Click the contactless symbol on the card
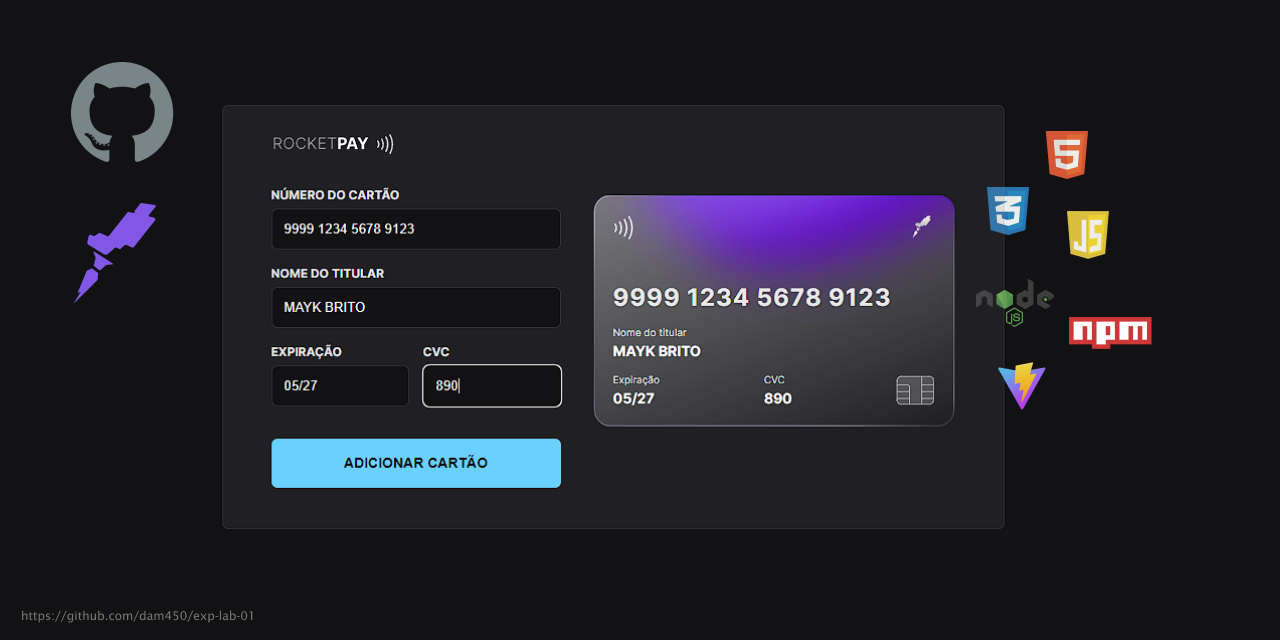1280x640 pixels. (624, 228)
